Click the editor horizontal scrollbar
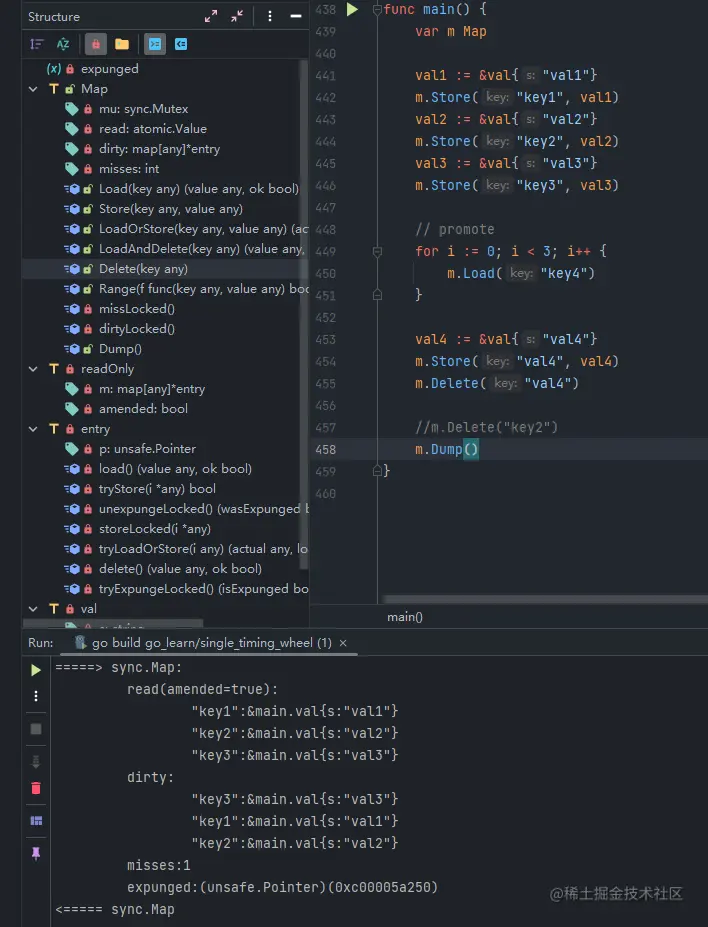 point(544,599)
